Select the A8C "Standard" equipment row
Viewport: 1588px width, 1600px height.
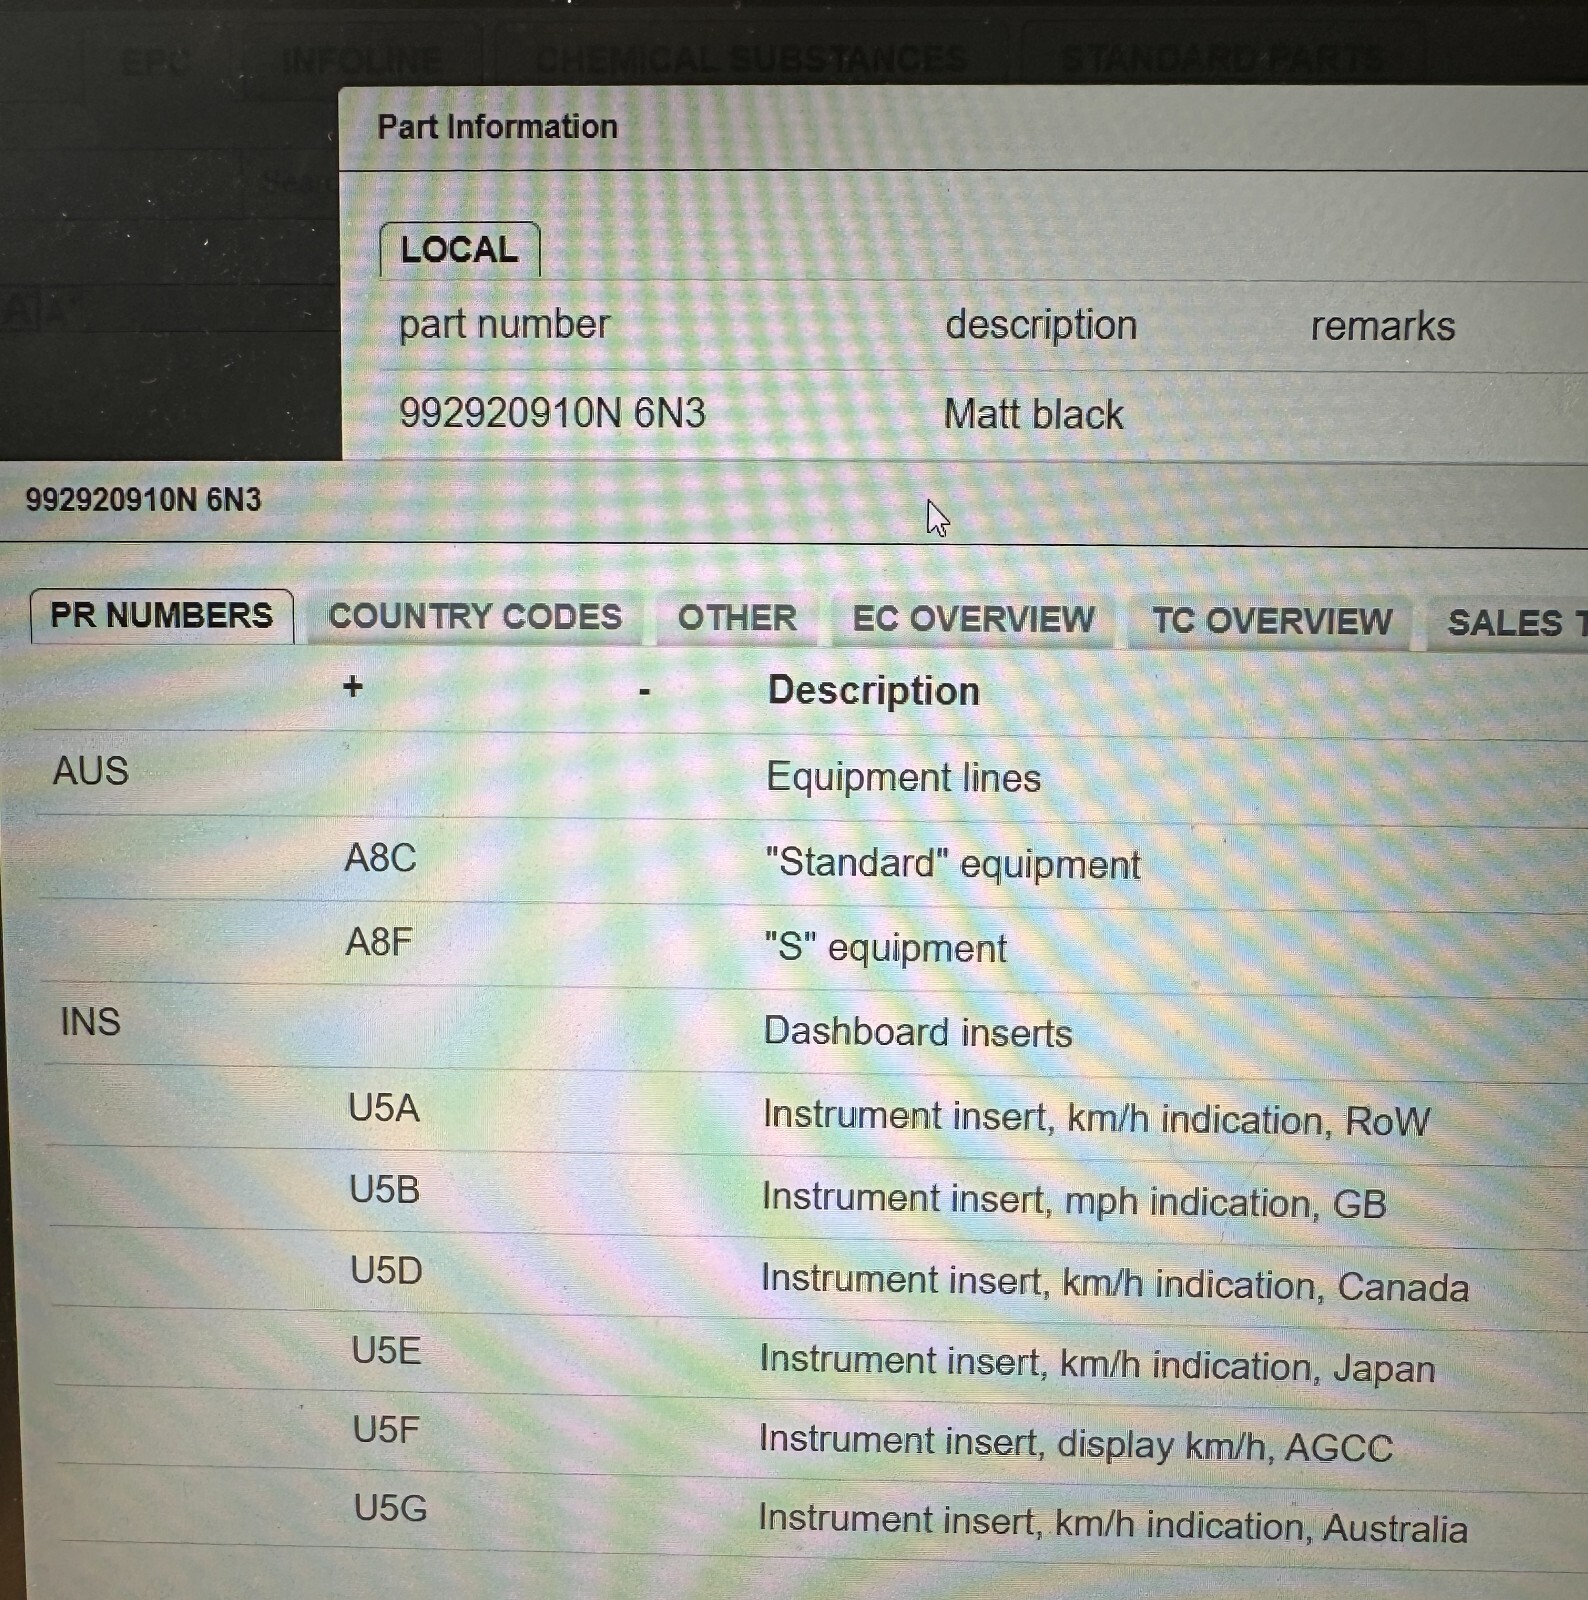951,863
